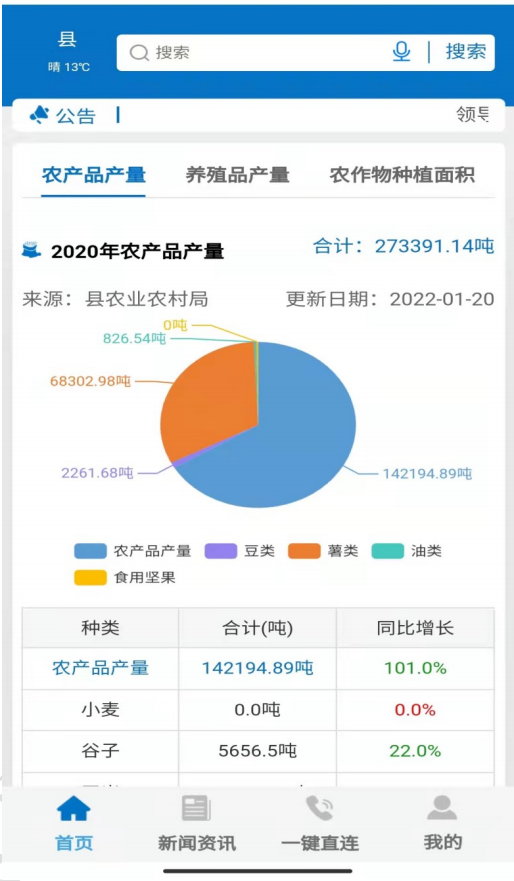Tap the 一键直连 phone icon
The height and width of the screenshot is (881, 514).
[320, 809]
